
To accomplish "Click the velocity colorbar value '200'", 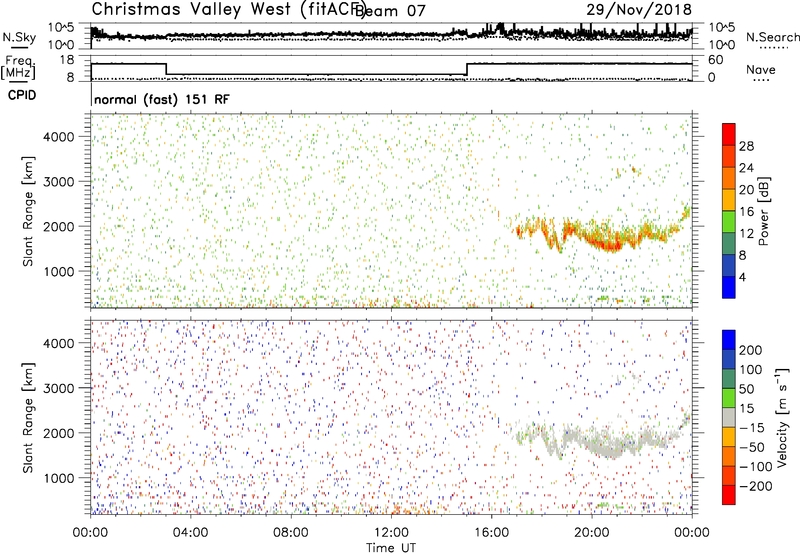I will (751, 350).
